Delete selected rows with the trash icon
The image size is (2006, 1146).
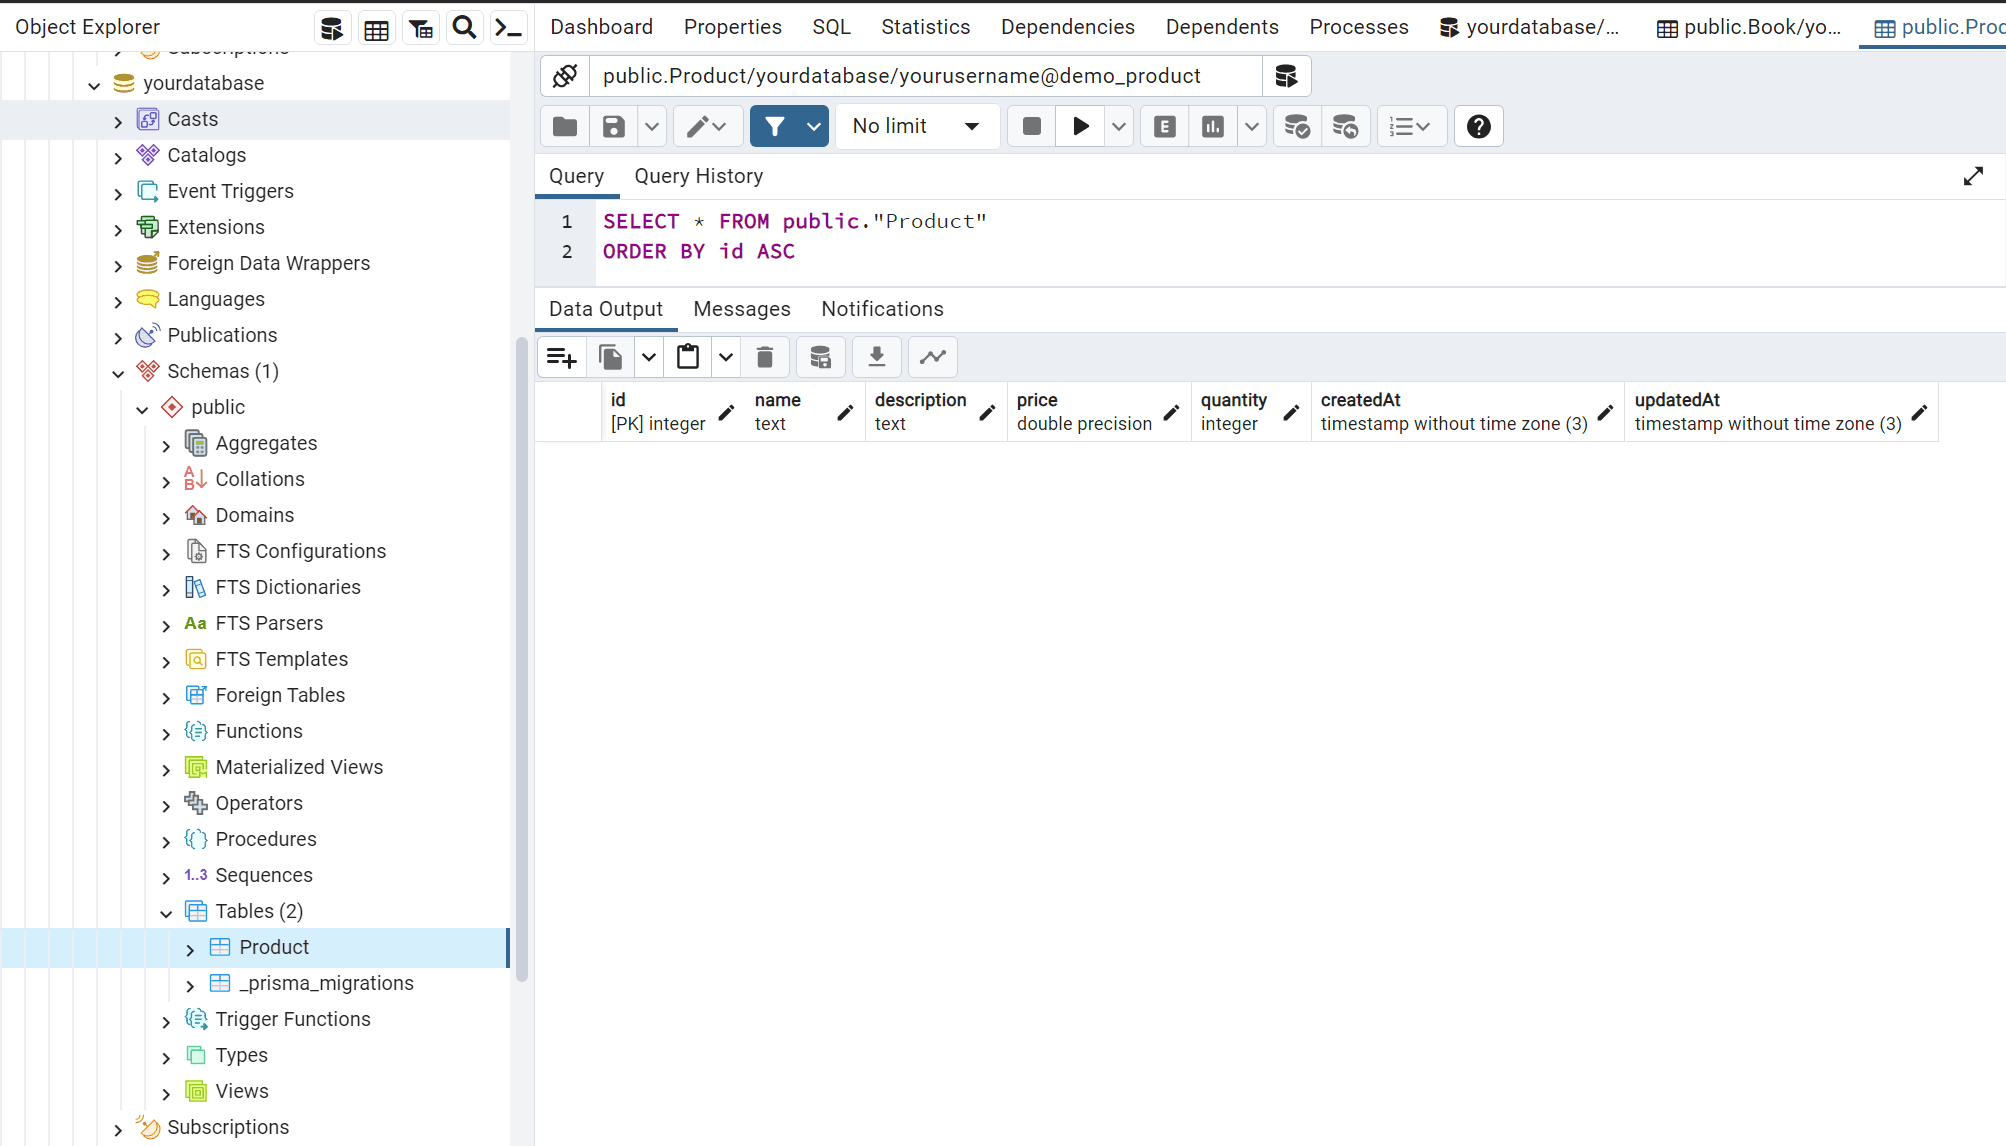tap(765, 357)
